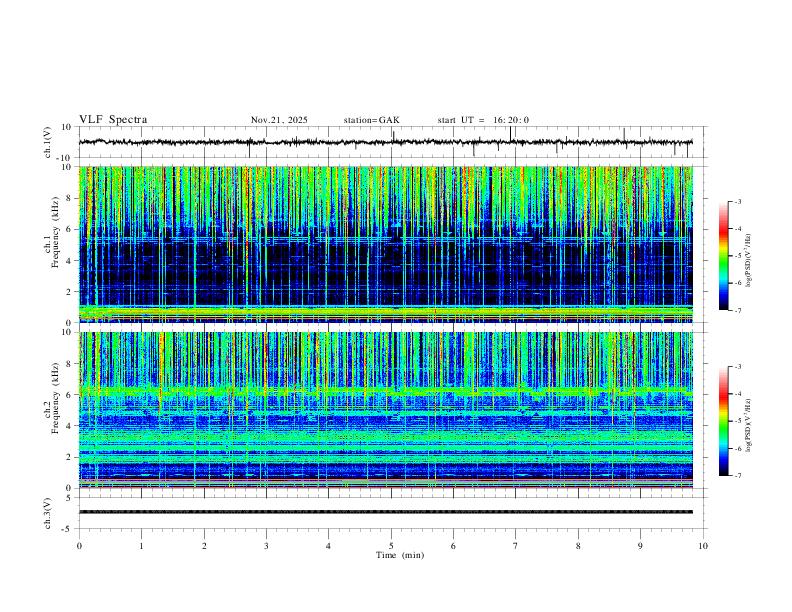Click the "start UT = 16:20:0" text

(483, 120)
